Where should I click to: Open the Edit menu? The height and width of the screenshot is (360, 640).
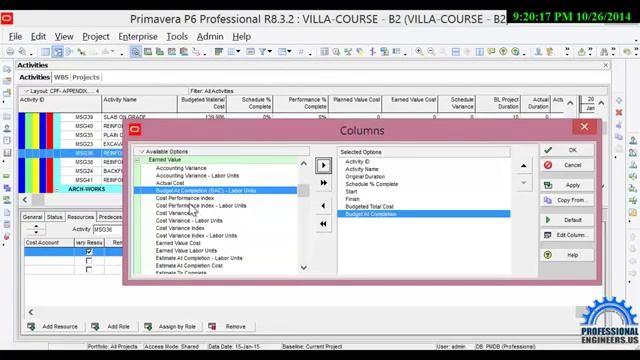coord(38,37)
